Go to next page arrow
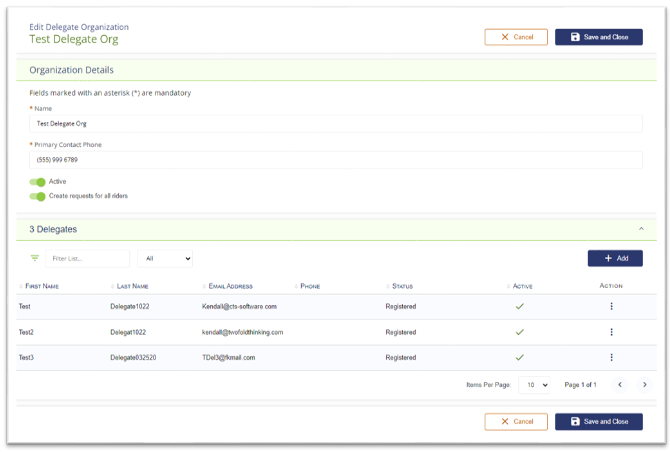Viewport: 670px width, 452px height. (644, 384)
